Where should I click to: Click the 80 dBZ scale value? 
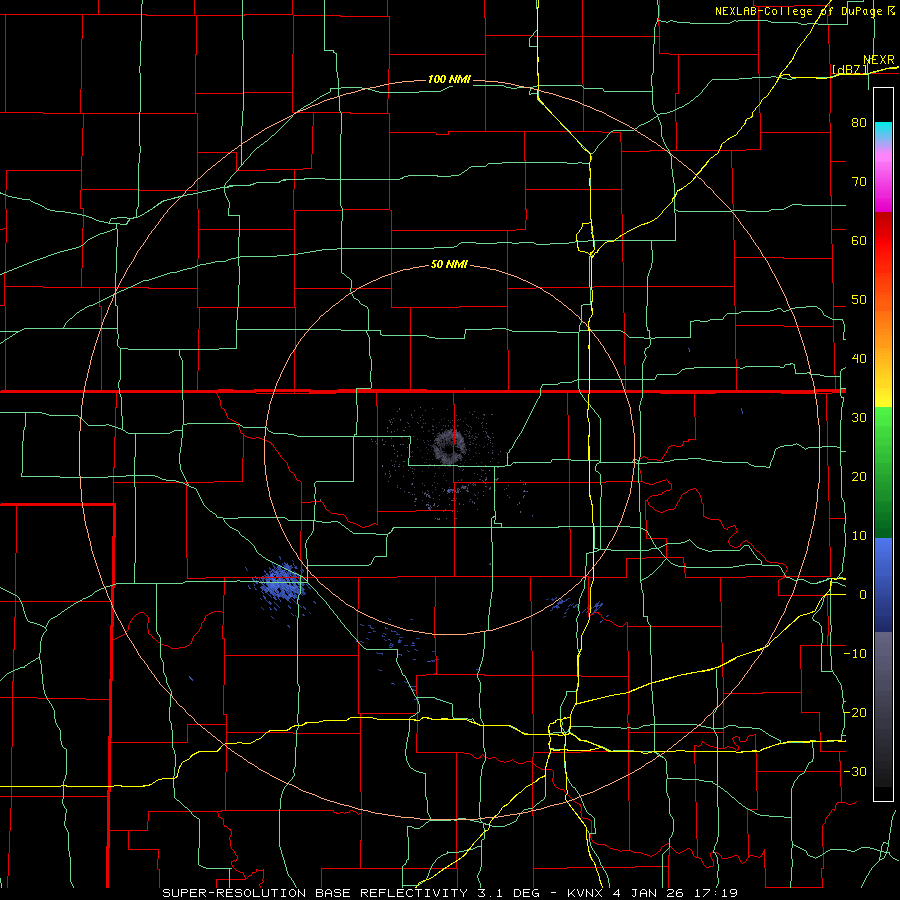coord(859,123)
